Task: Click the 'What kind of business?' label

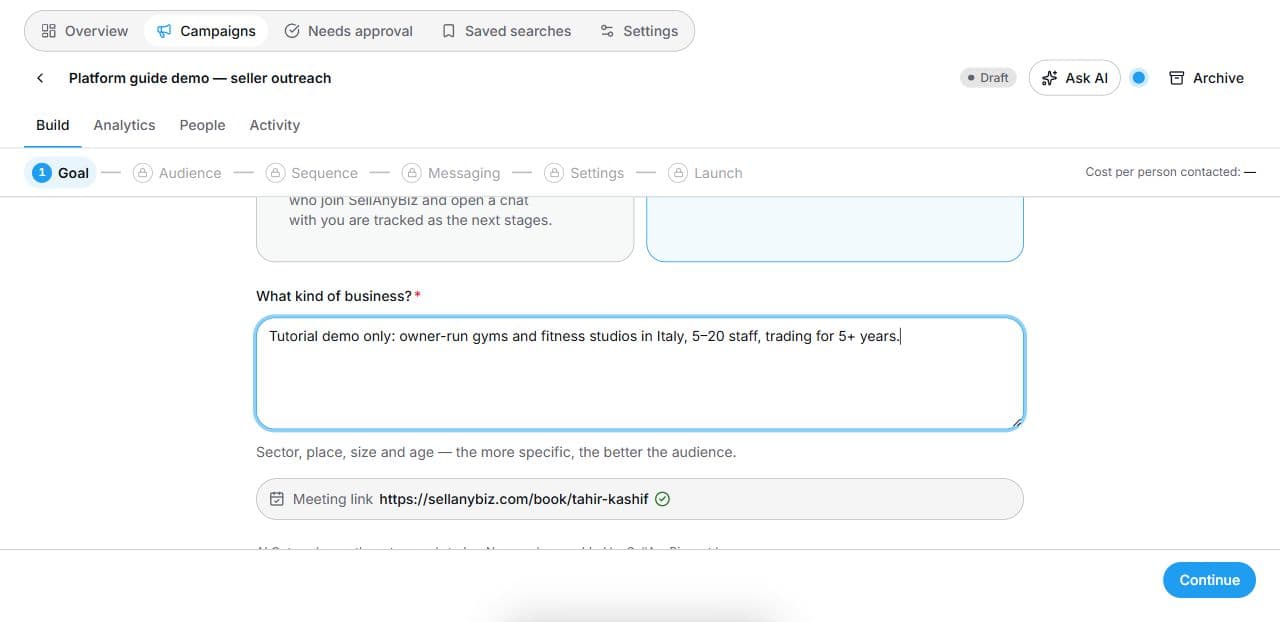Action: click(334, 296)
